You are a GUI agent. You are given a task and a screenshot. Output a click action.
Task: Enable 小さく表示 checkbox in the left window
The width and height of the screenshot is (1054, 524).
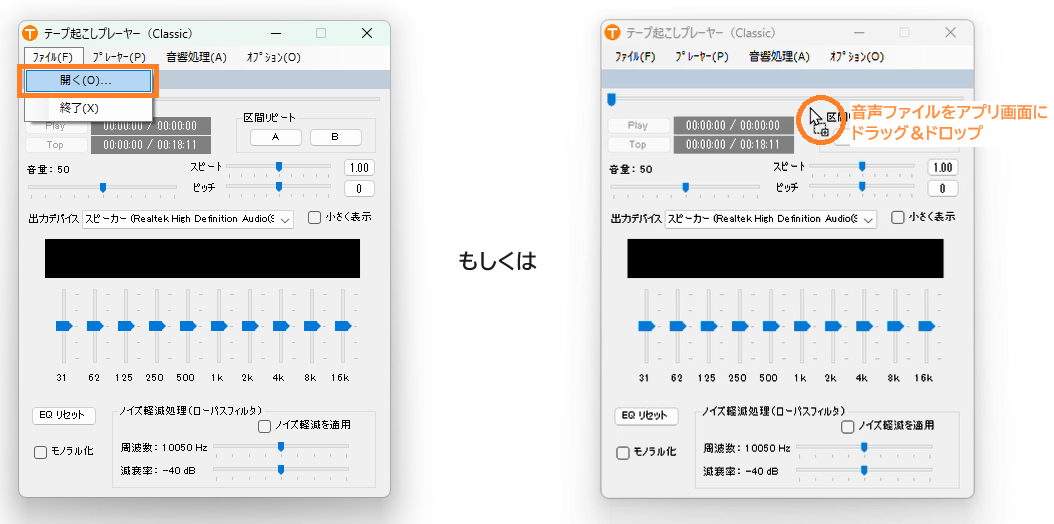click(x=315, y=217)
